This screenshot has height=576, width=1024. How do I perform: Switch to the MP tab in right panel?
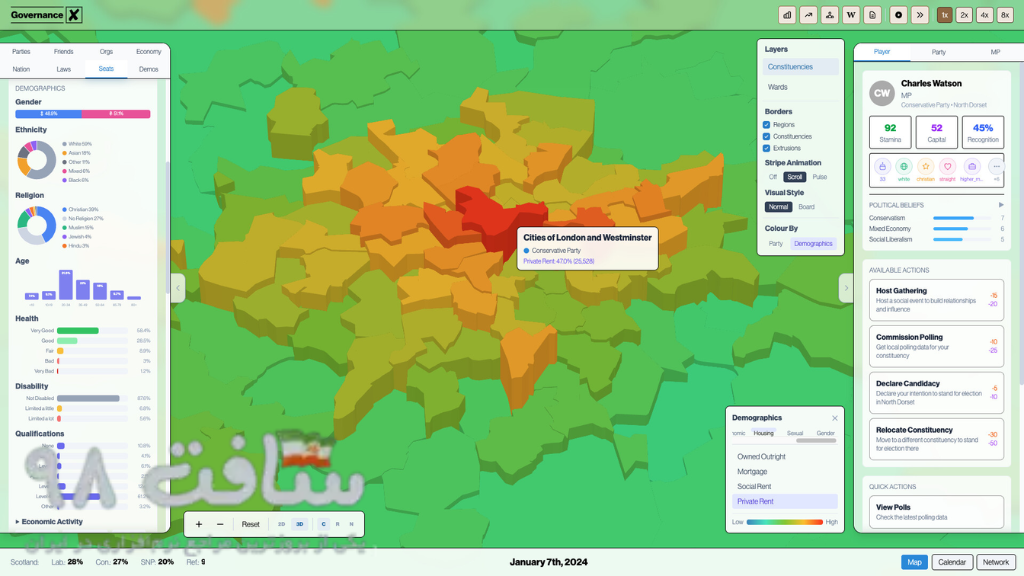[x=995, y=52]
